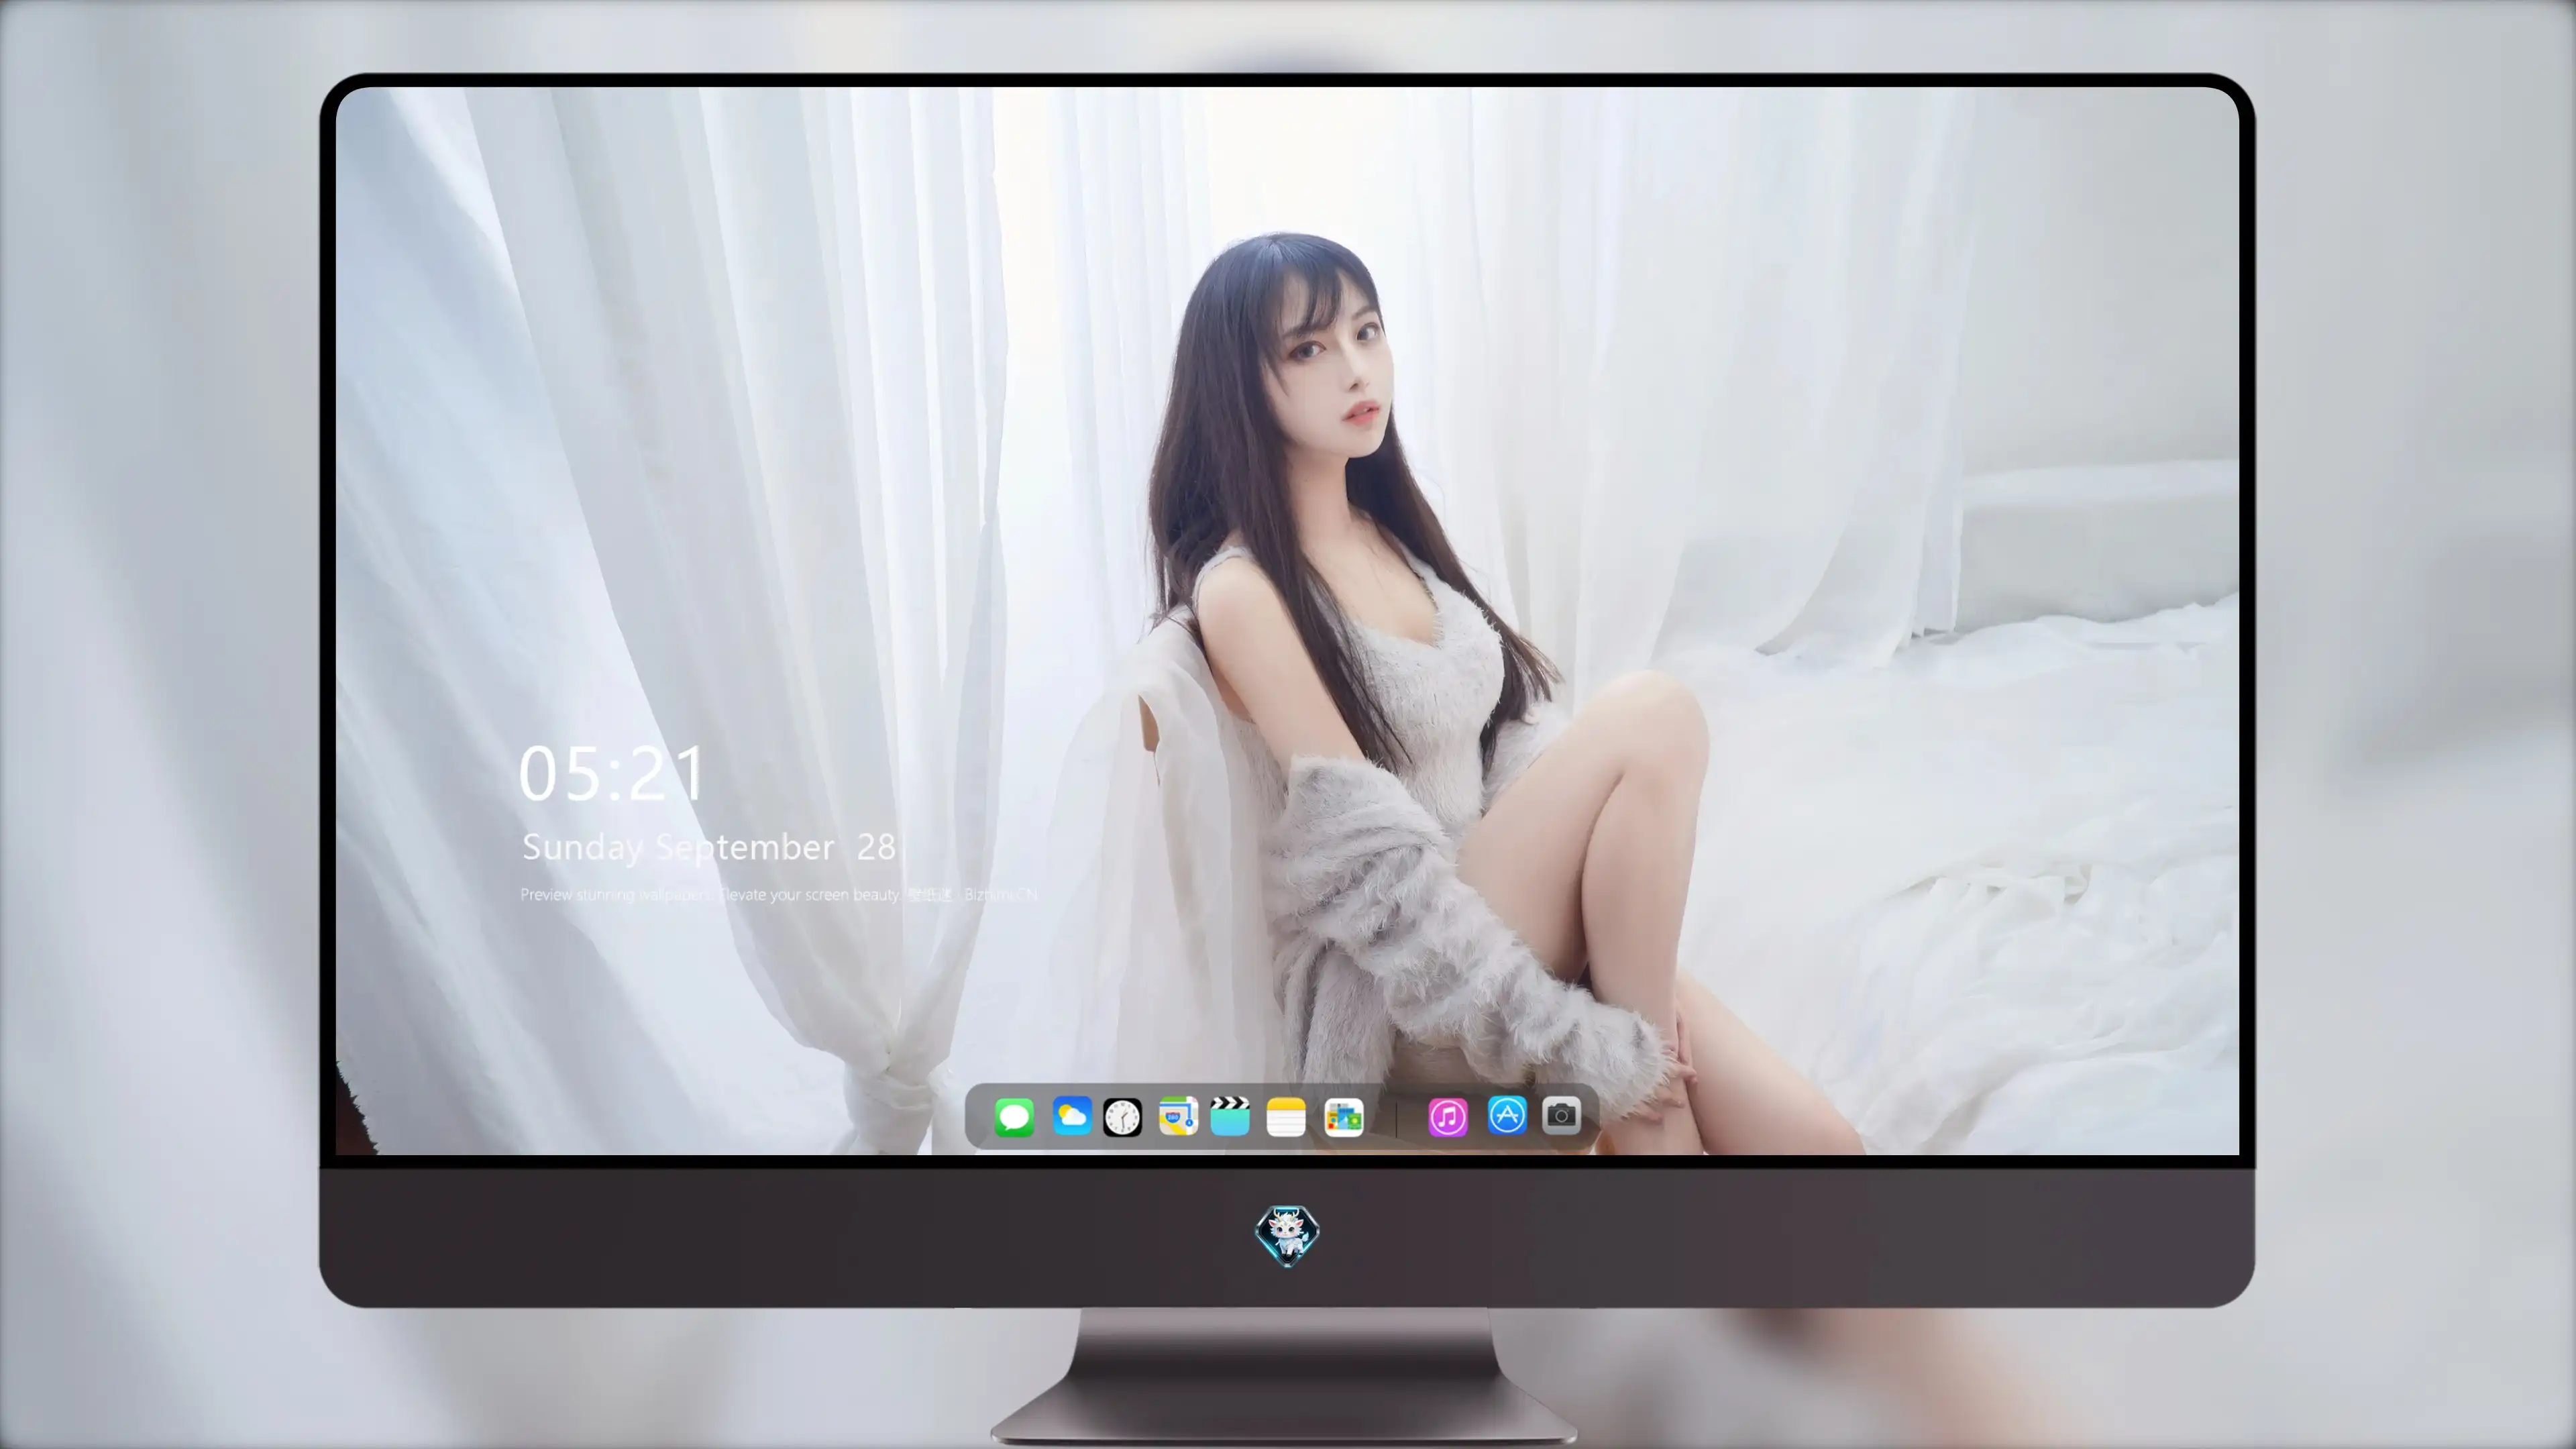Click the dragon logo on monitor chin
The image size is (2576, 1449).
coord(1287,1235)
